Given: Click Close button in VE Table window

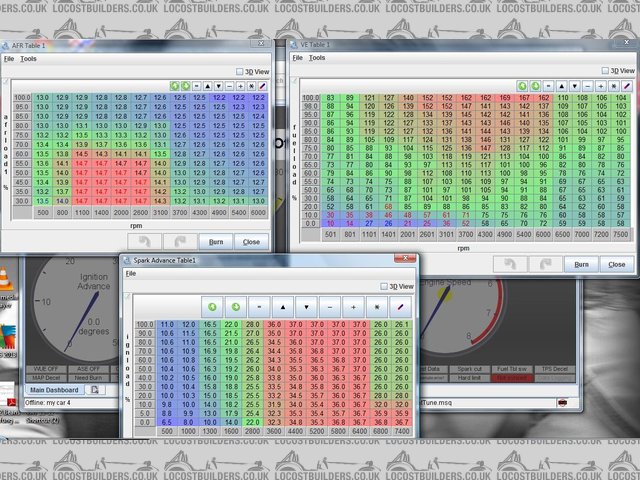Looking at the screenshot, I should coord(616,265).
